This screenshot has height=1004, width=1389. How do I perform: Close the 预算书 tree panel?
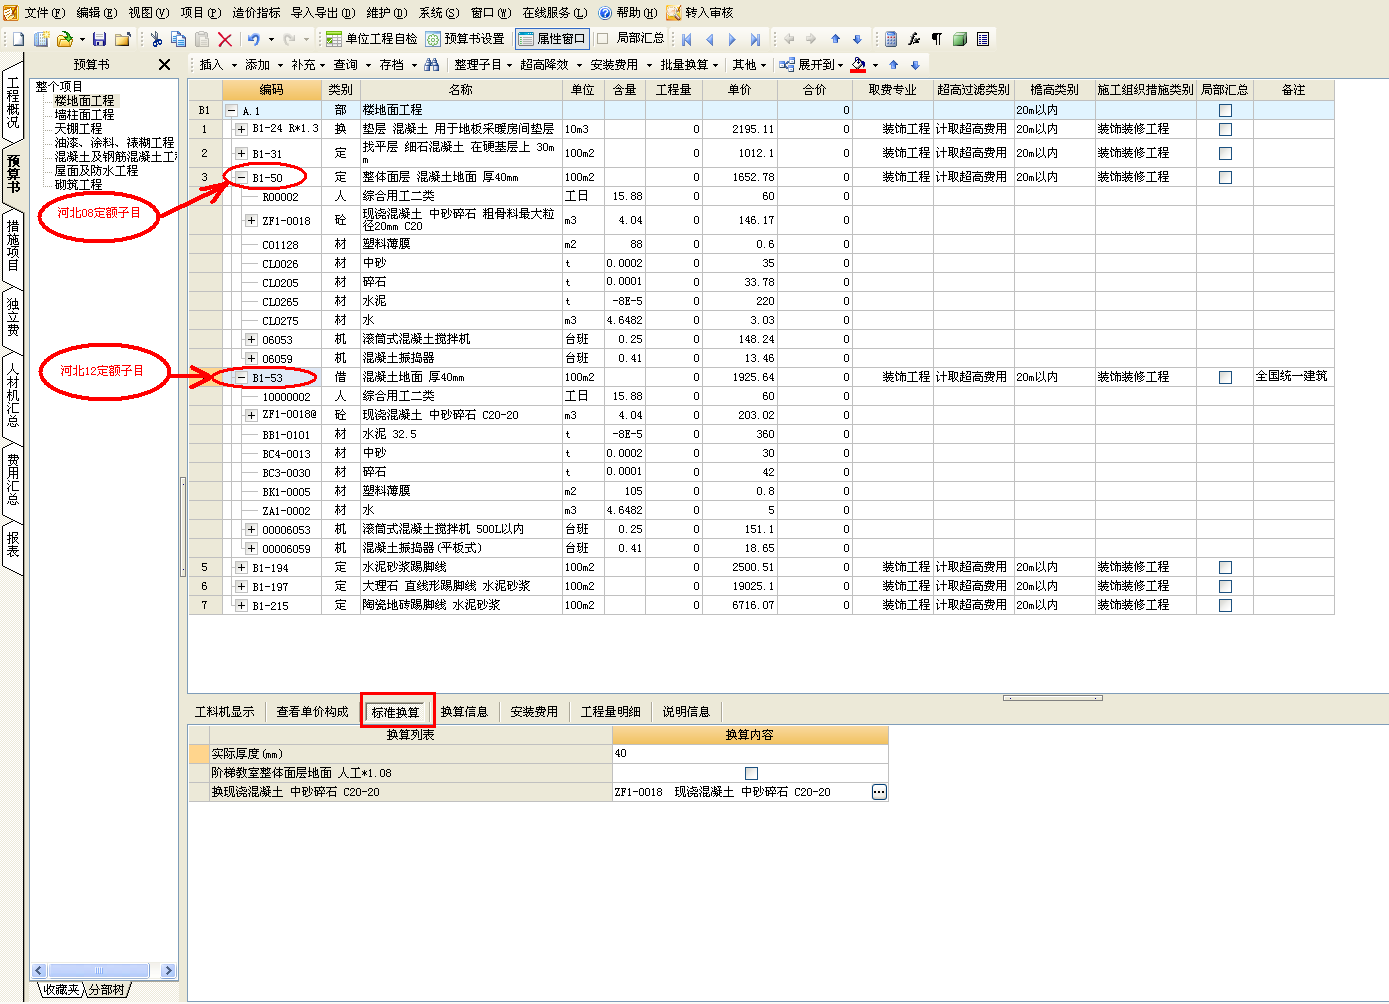point(165,64)
